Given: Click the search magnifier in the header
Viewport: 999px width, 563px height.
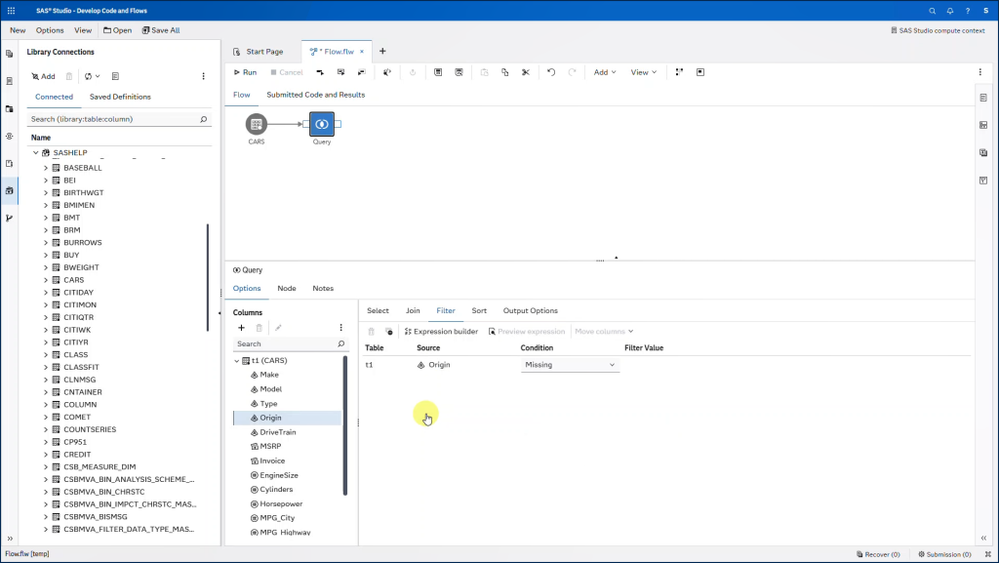Looking at the screenshot, I should click(x=932, y=11).
